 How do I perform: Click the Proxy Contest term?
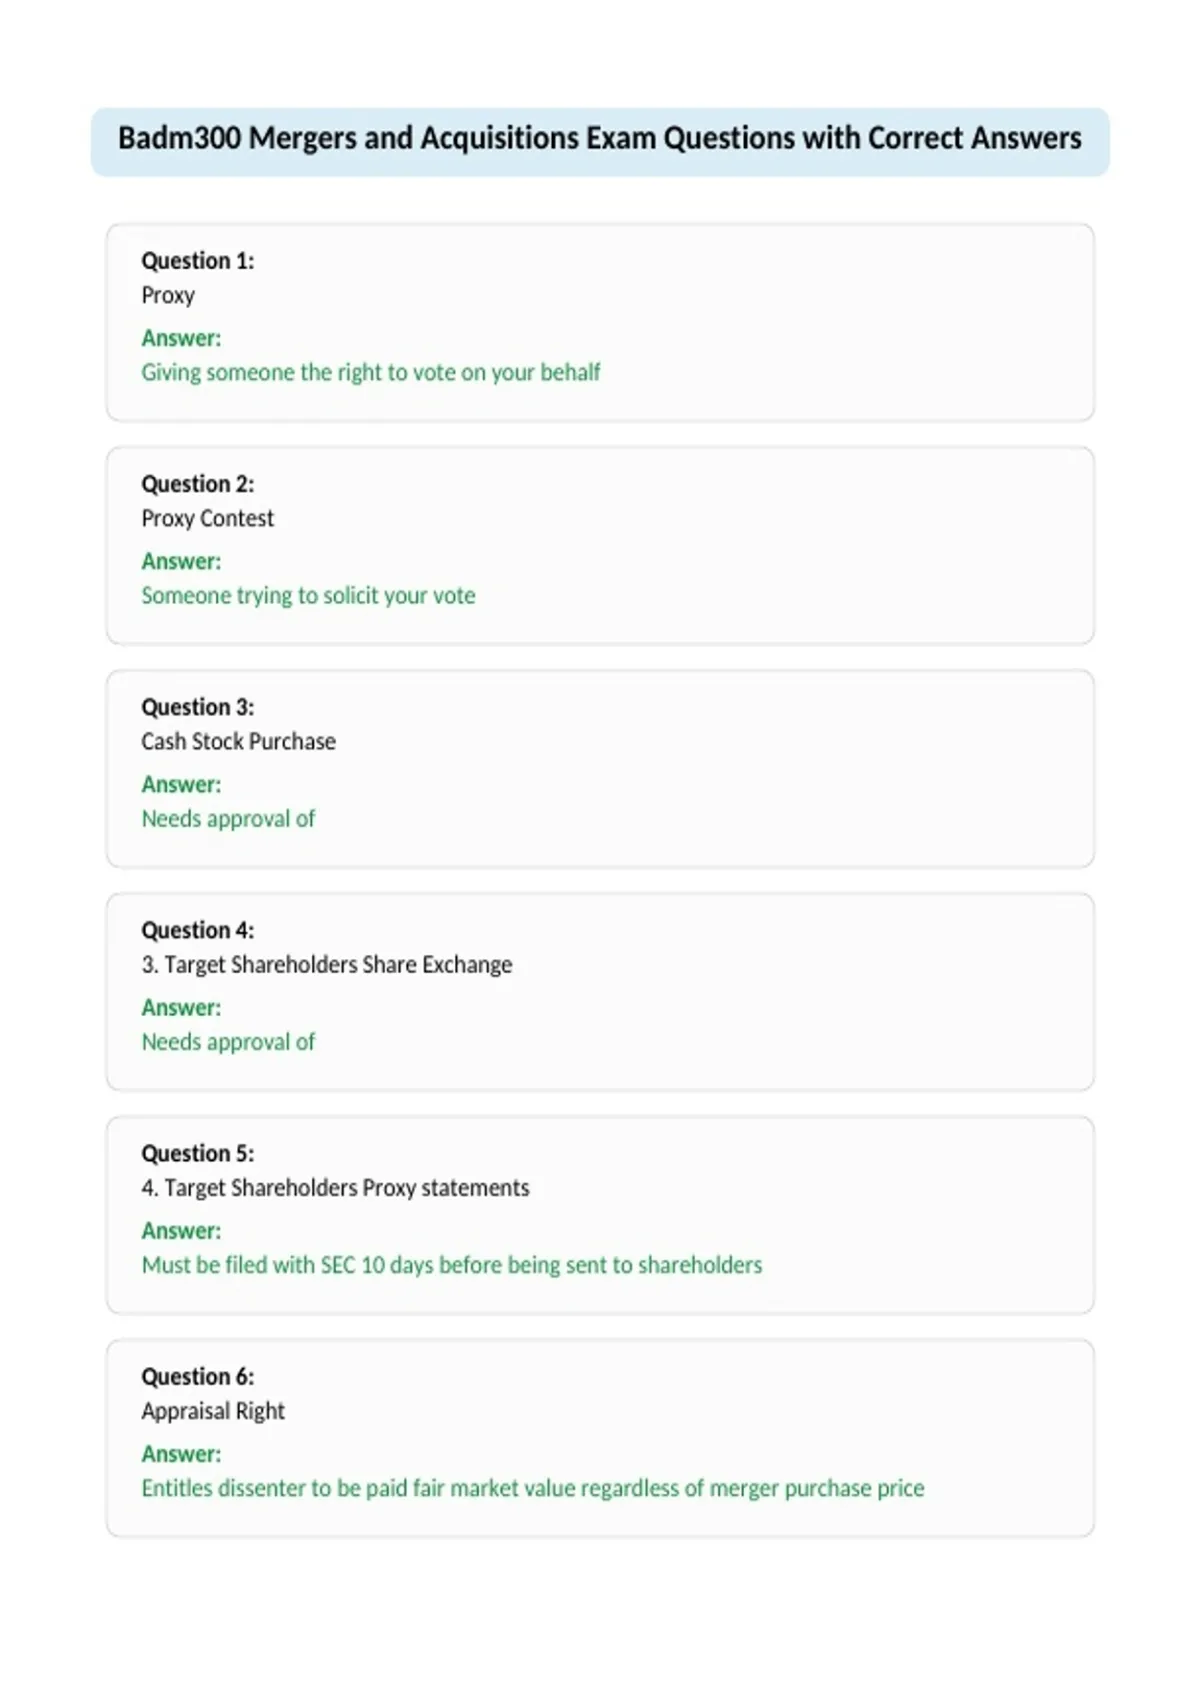tap(207, 519)
